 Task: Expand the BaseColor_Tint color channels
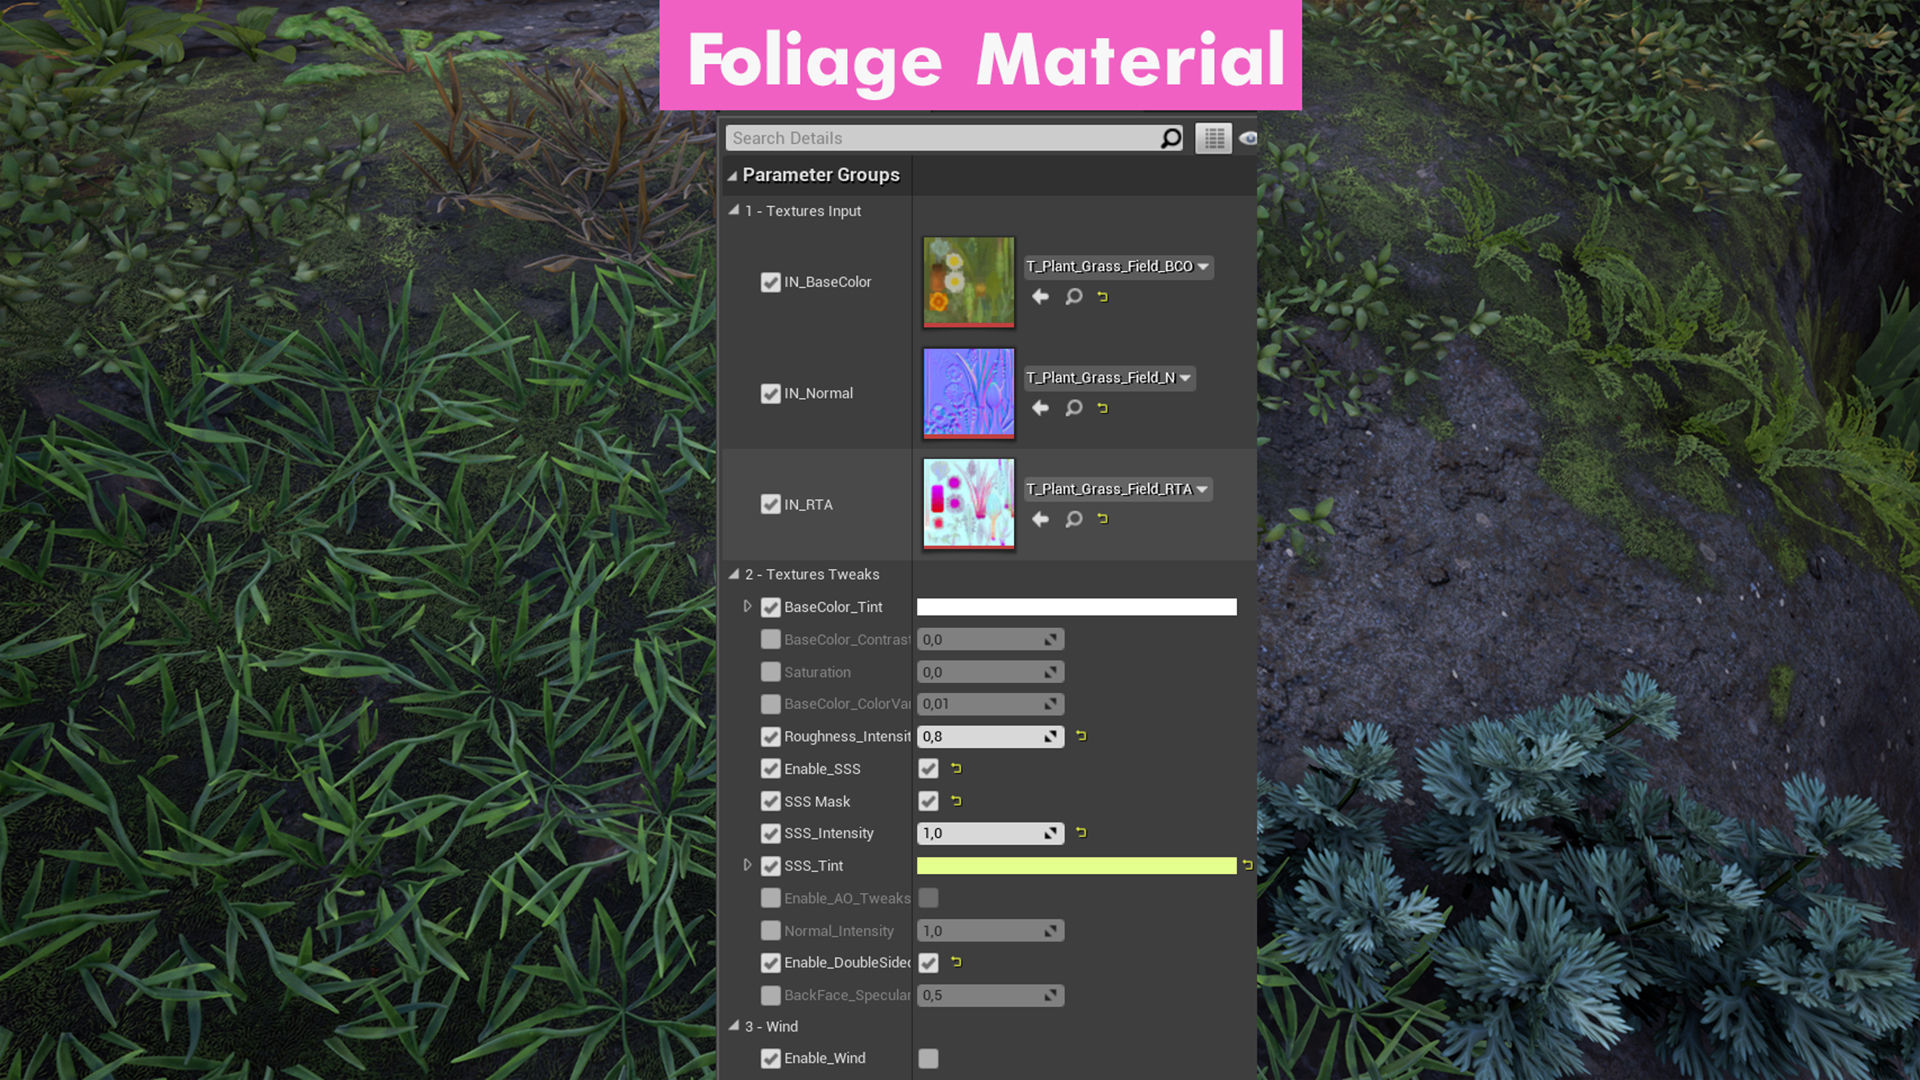(x=747, y=607)
